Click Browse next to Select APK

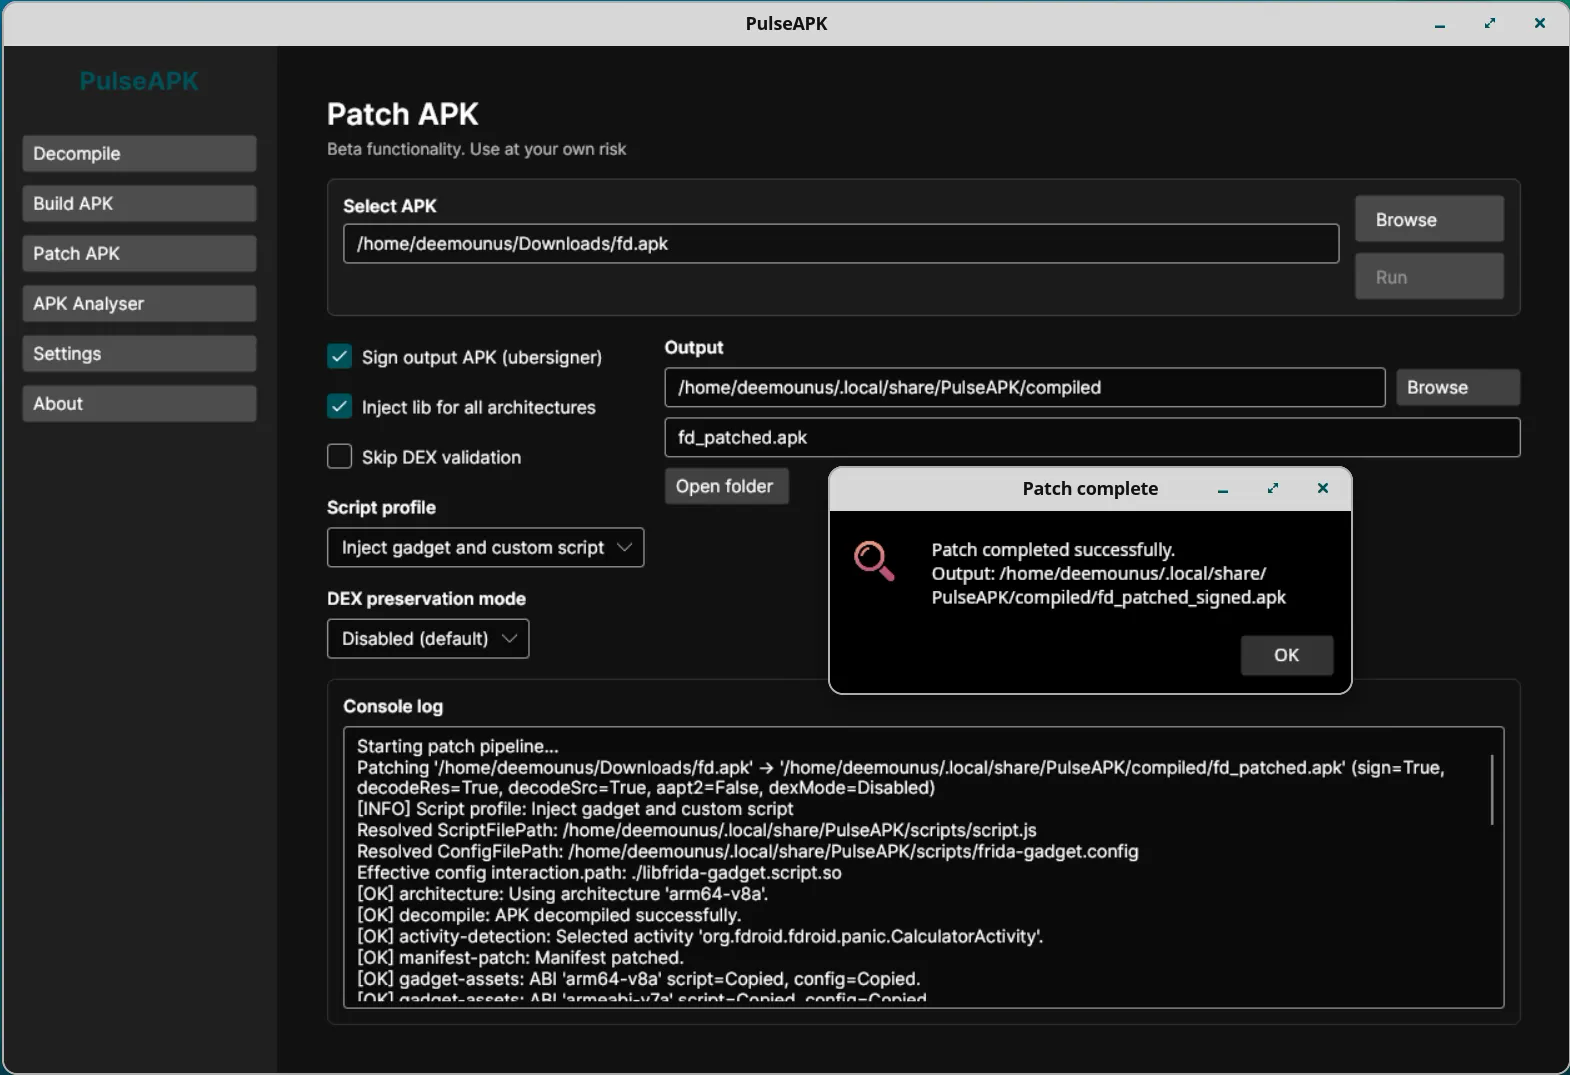1429,219
